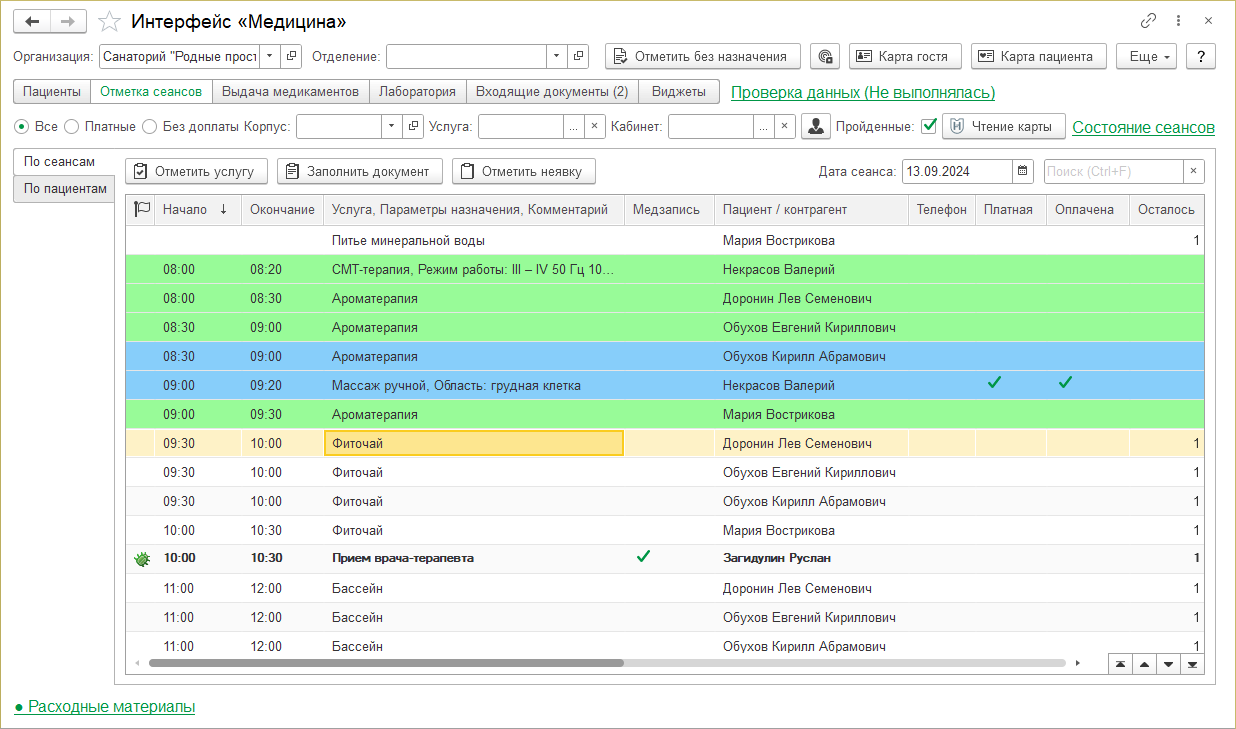Jump to last row of the table

[1191, 664]
